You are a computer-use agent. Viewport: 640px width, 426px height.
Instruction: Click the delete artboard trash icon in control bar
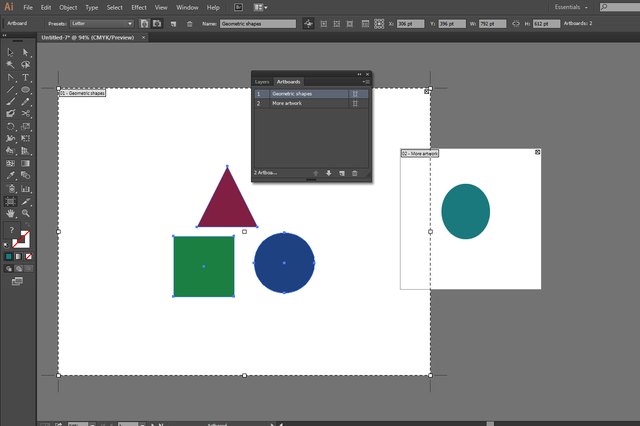pyautogui.click(x=189, y=24)
